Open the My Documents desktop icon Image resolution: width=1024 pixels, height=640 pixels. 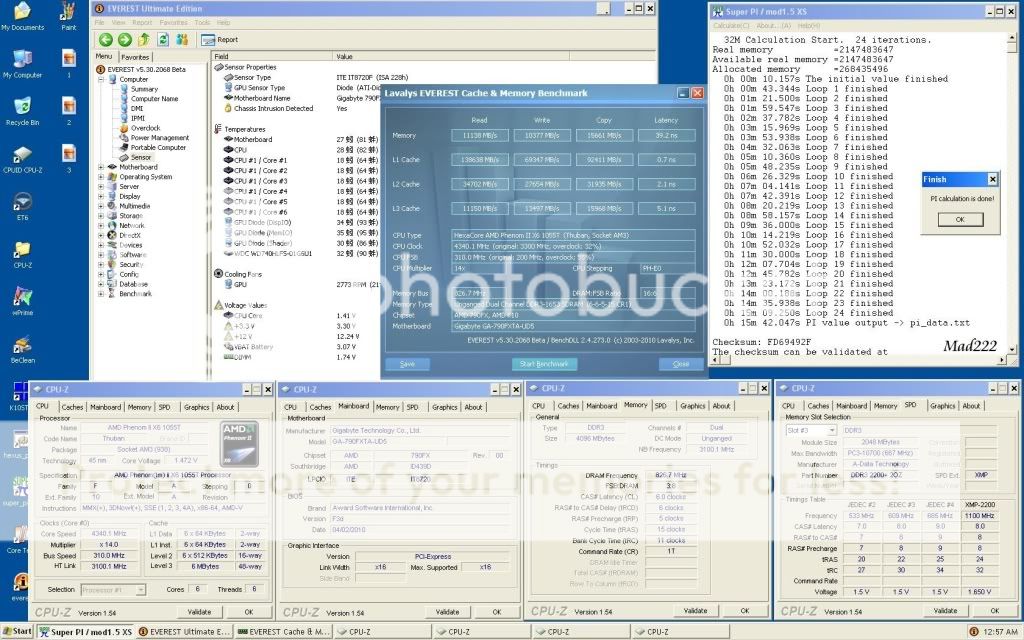pos(23,16)
